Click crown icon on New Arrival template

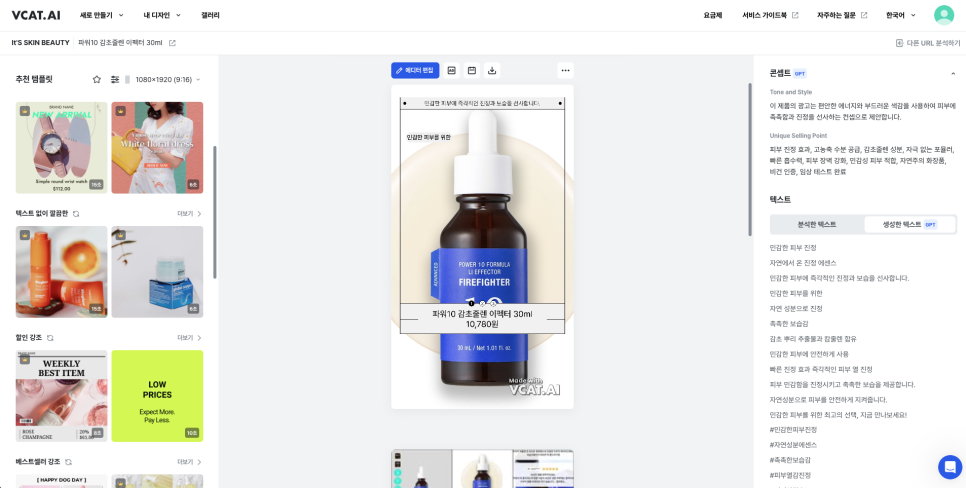pyautogui.click(x=25, y=112)
